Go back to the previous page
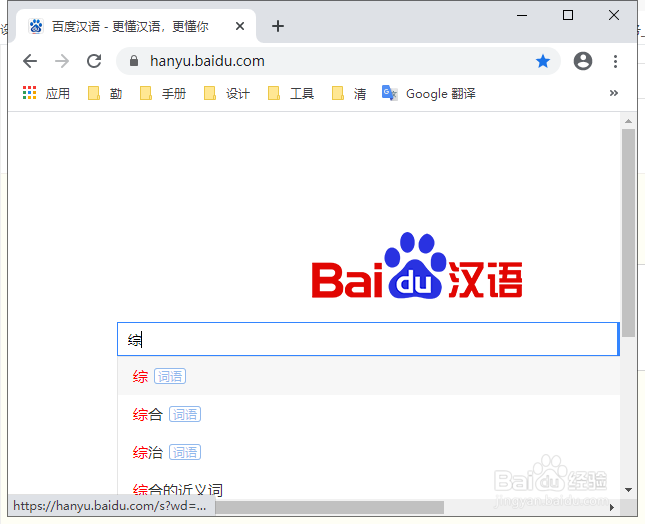The height and width of the screenshot is (524, 645). [x=30, y=61]
